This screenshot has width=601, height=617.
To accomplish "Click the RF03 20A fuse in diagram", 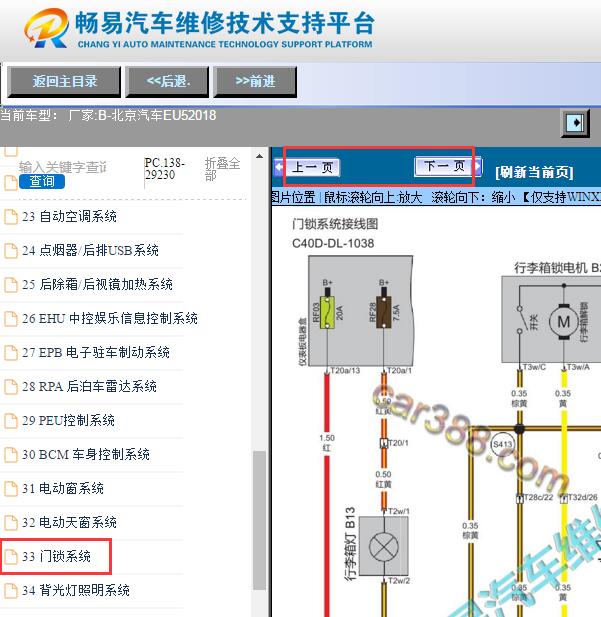I will (327, 312).
